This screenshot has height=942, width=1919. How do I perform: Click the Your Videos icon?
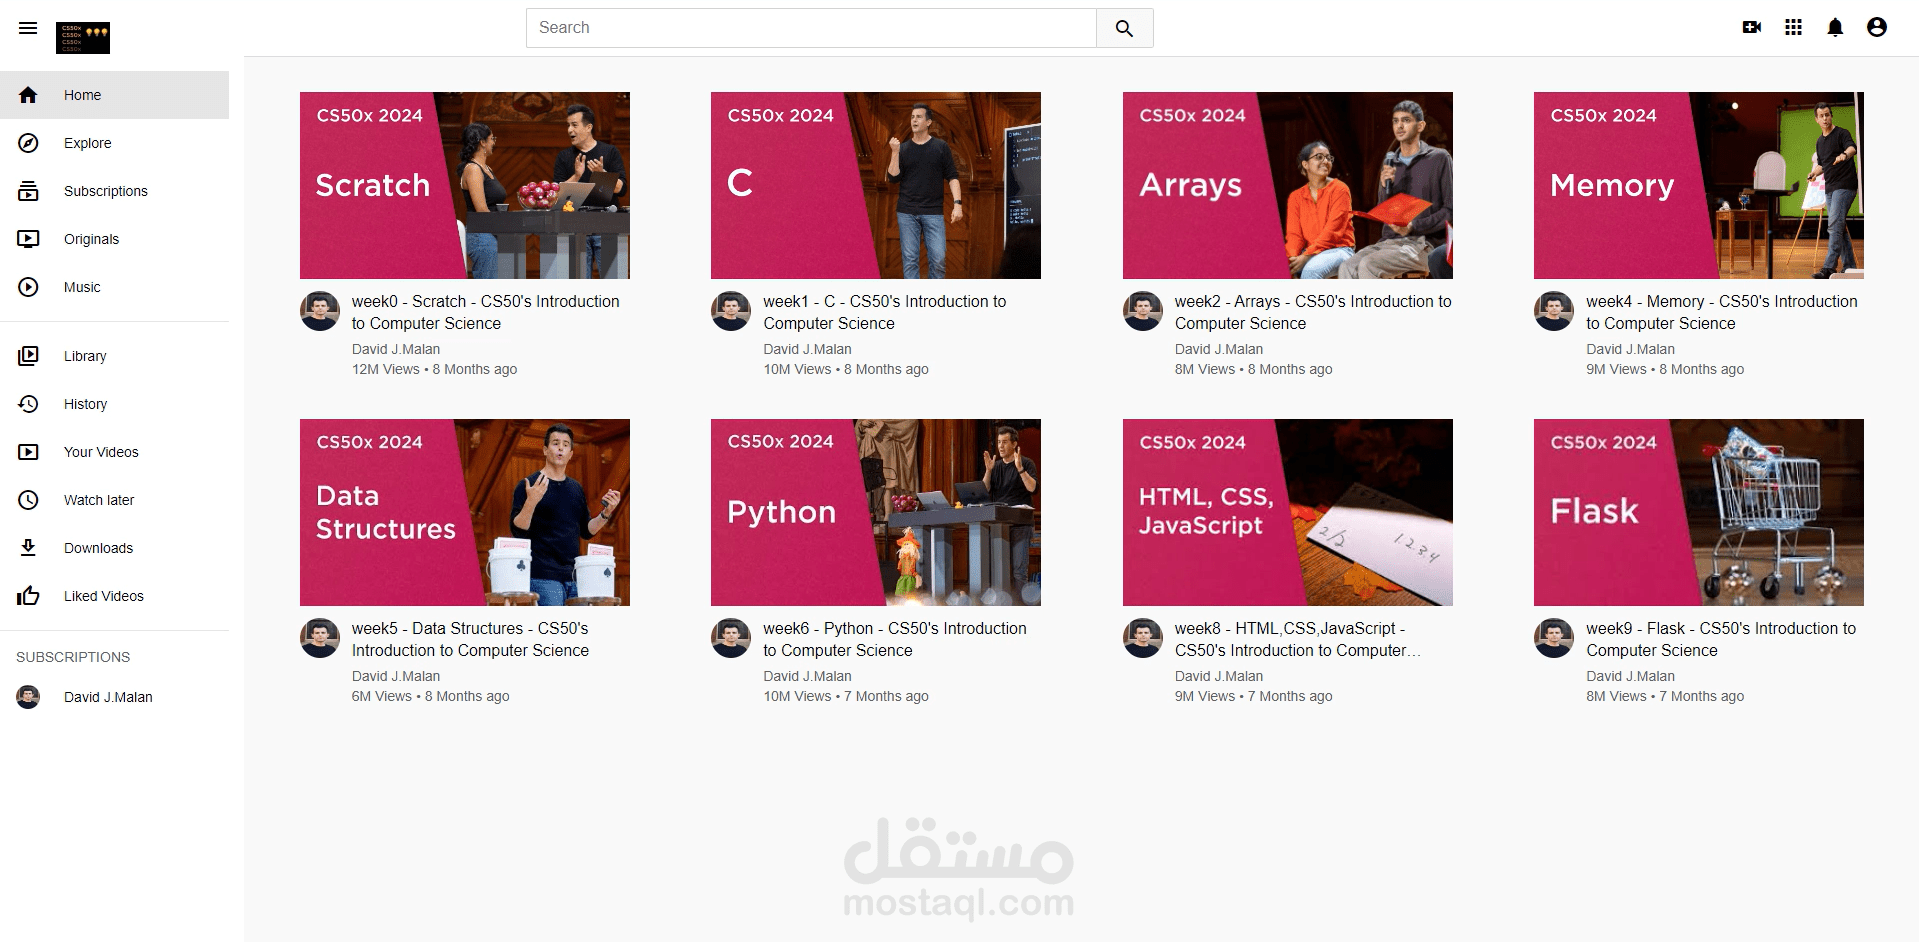pyautogui.click(x=28, y=452)
